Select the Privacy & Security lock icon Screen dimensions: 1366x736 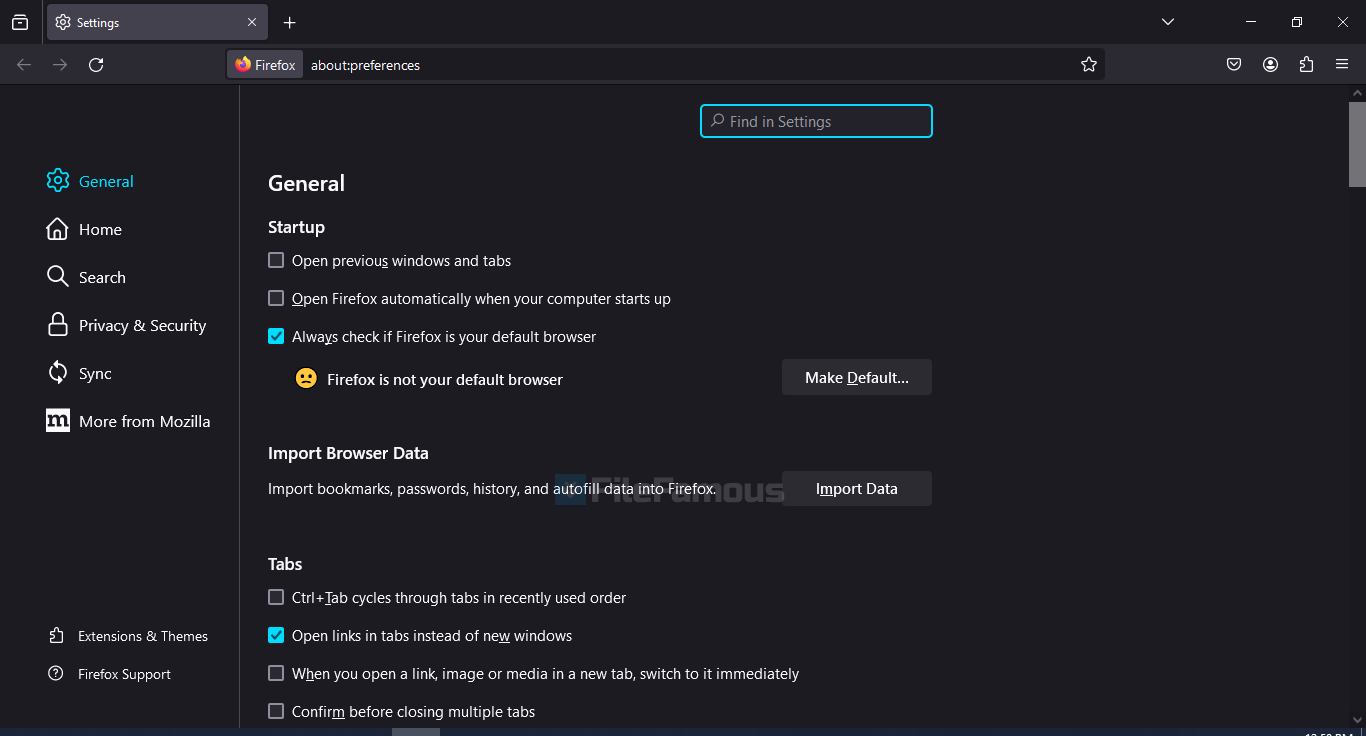coord(58,325)
